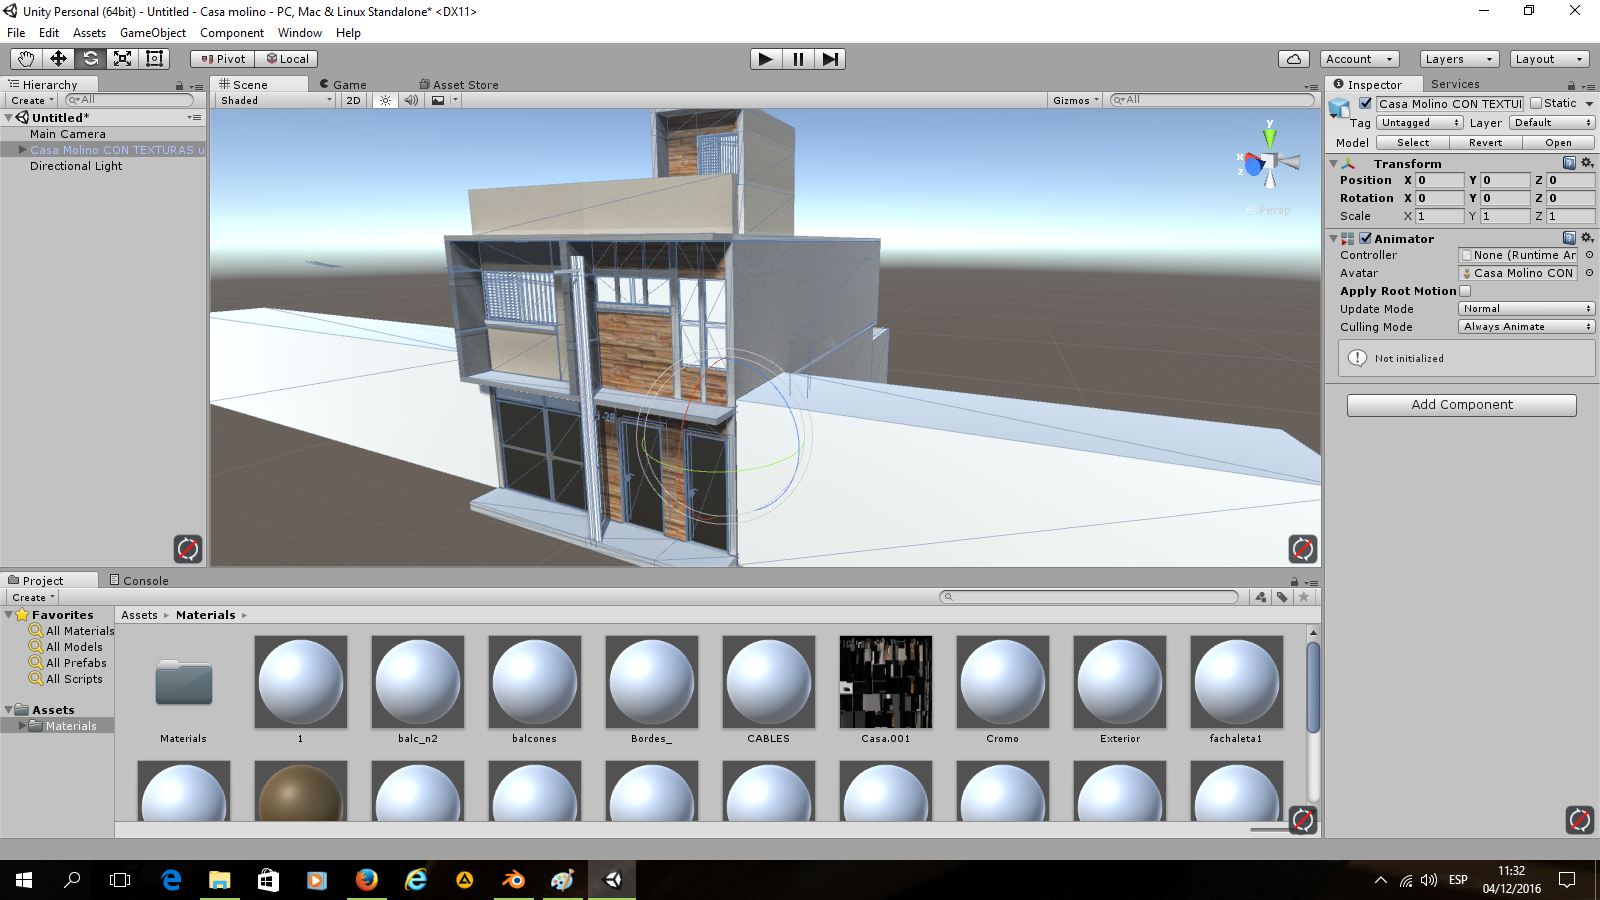Click the model Select button

pos(1413,143)
